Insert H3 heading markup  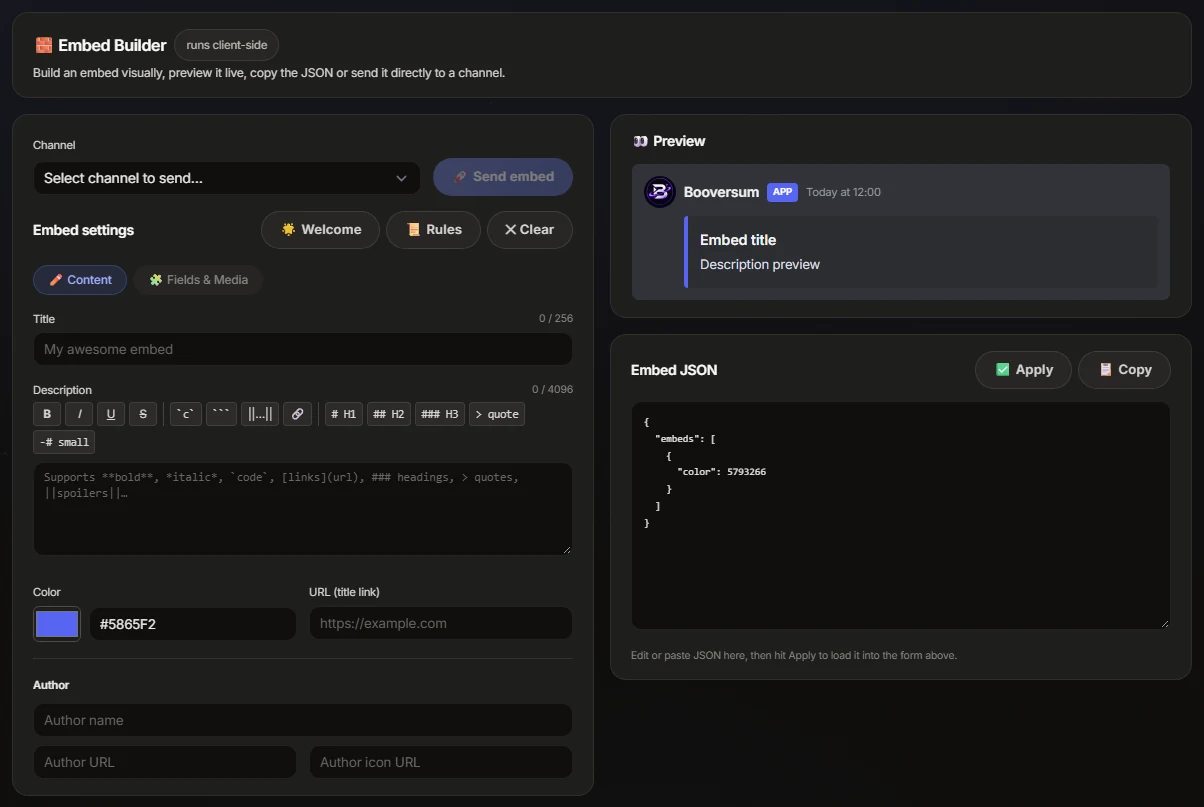tap(440, 414)
